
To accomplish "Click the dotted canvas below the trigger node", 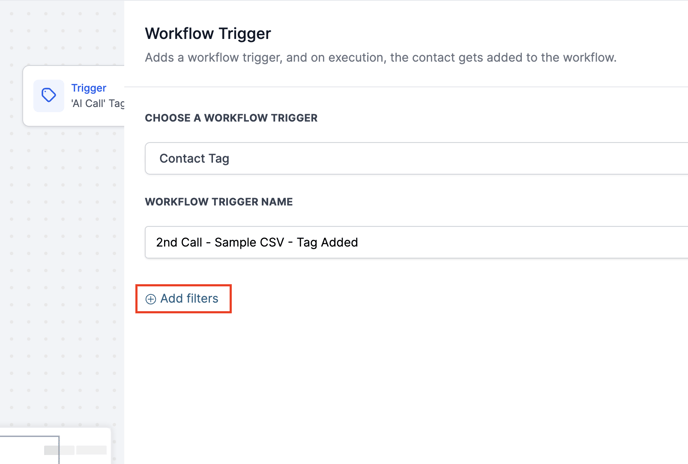I will [60, 250].
